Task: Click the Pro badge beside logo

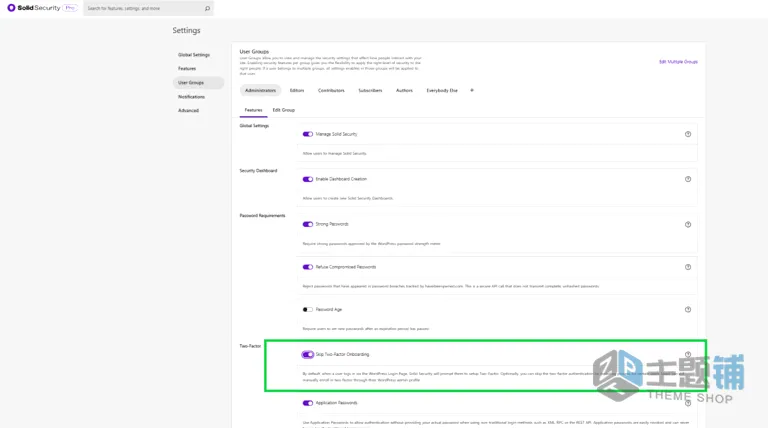Action: click(x=70, y=8)
